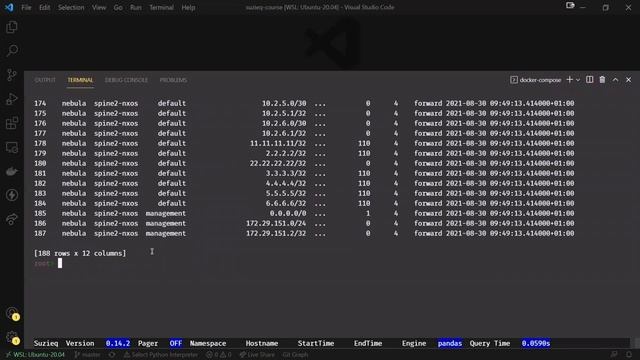Open the feedback icon in status bar
The image size is (640, 360).
pos(614,354)
